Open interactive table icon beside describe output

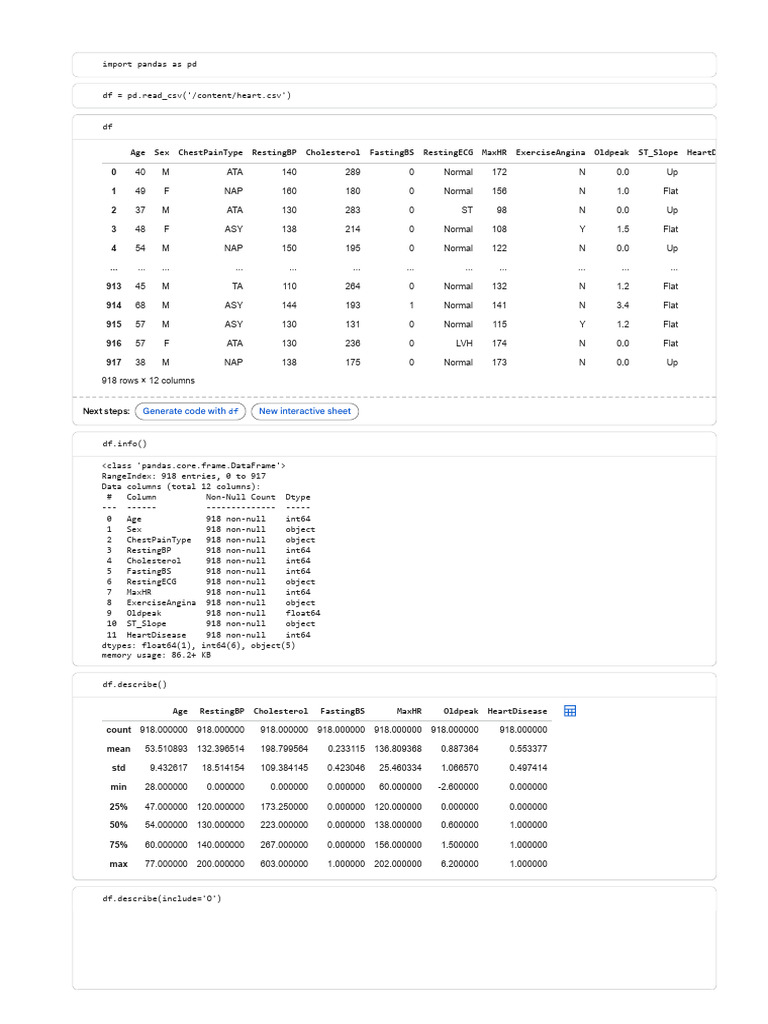(569, 711)
